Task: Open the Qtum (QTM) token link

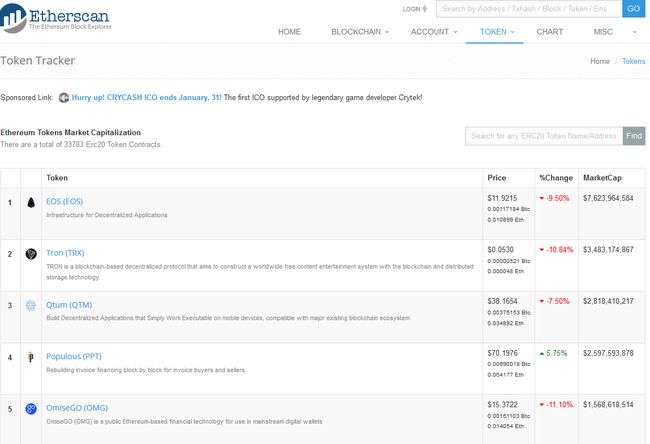Action: pyautogui.click(x=69, y=305)
